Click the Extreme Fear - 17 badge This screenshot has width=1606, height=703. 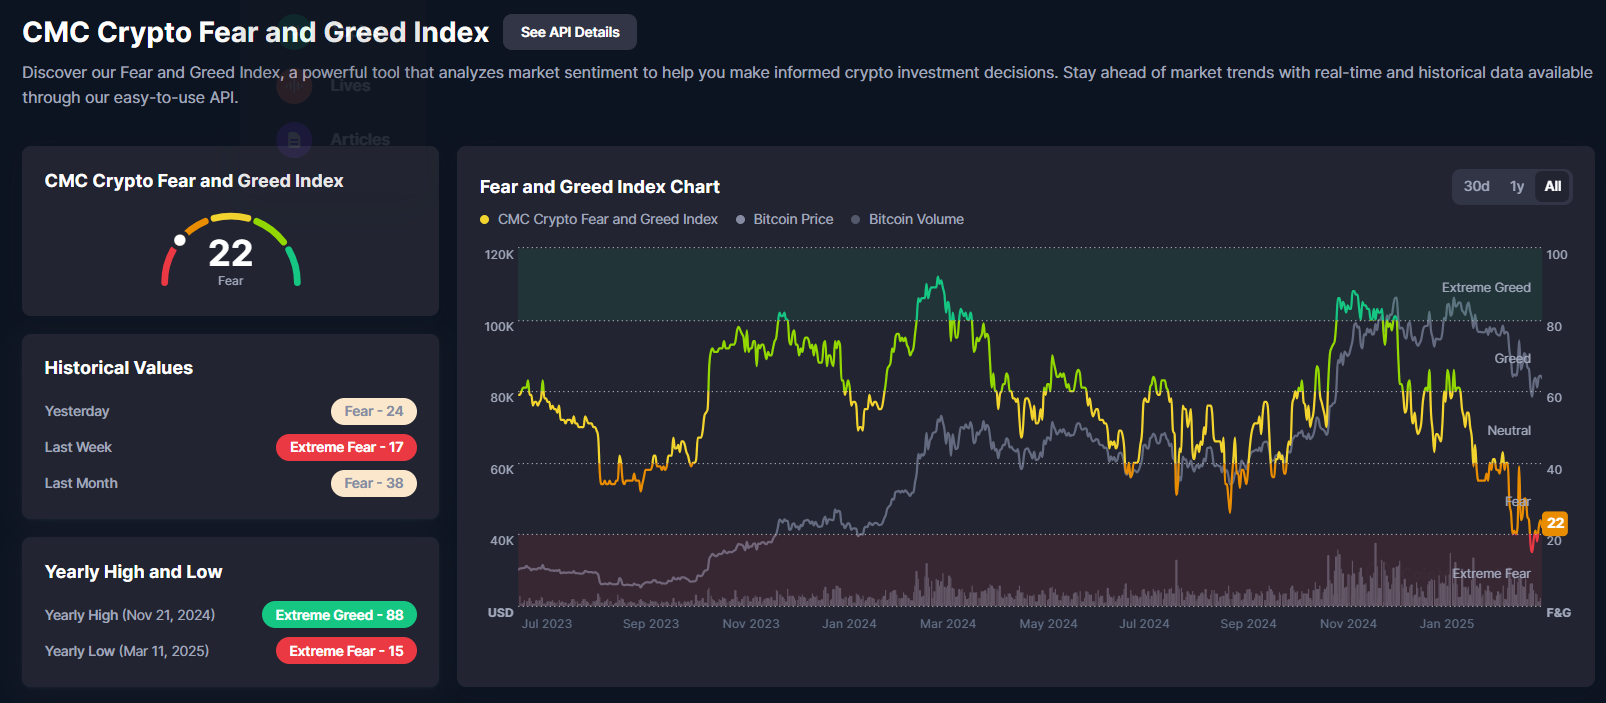[346, 447]
